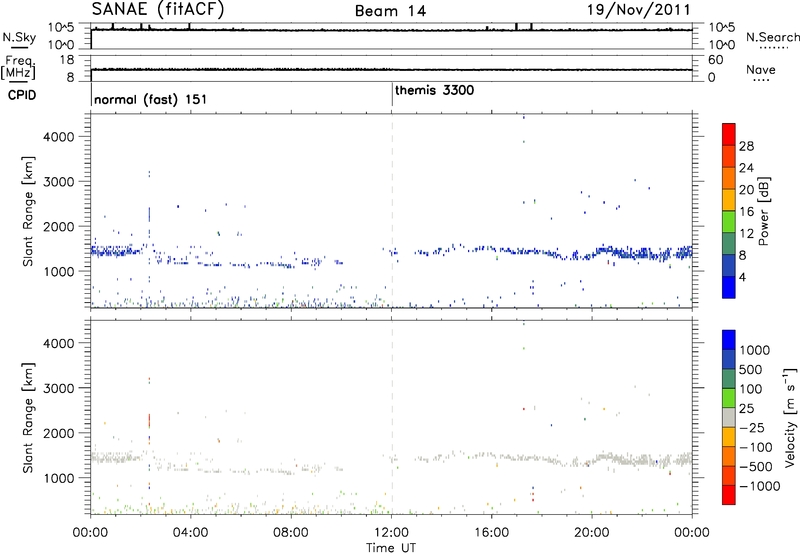
Task: Click the '-1000' label on Velocity color bar
Action: coord(760,486)
